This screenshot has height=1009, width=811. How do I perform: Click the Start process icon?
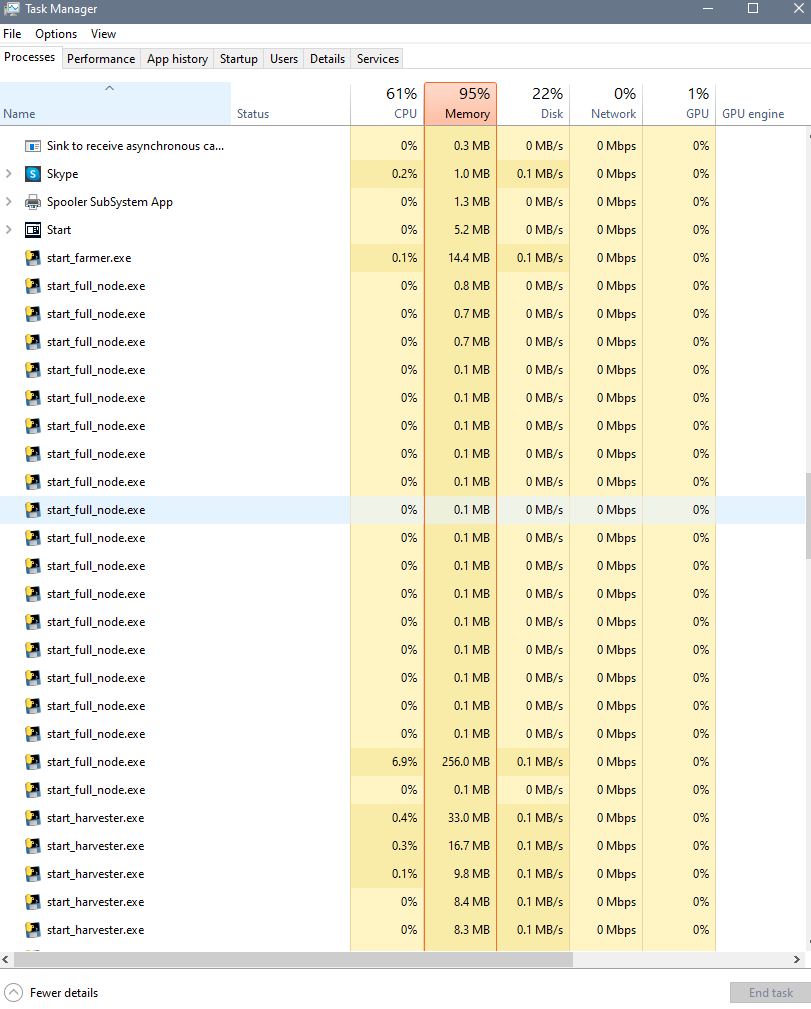point(33,230)
